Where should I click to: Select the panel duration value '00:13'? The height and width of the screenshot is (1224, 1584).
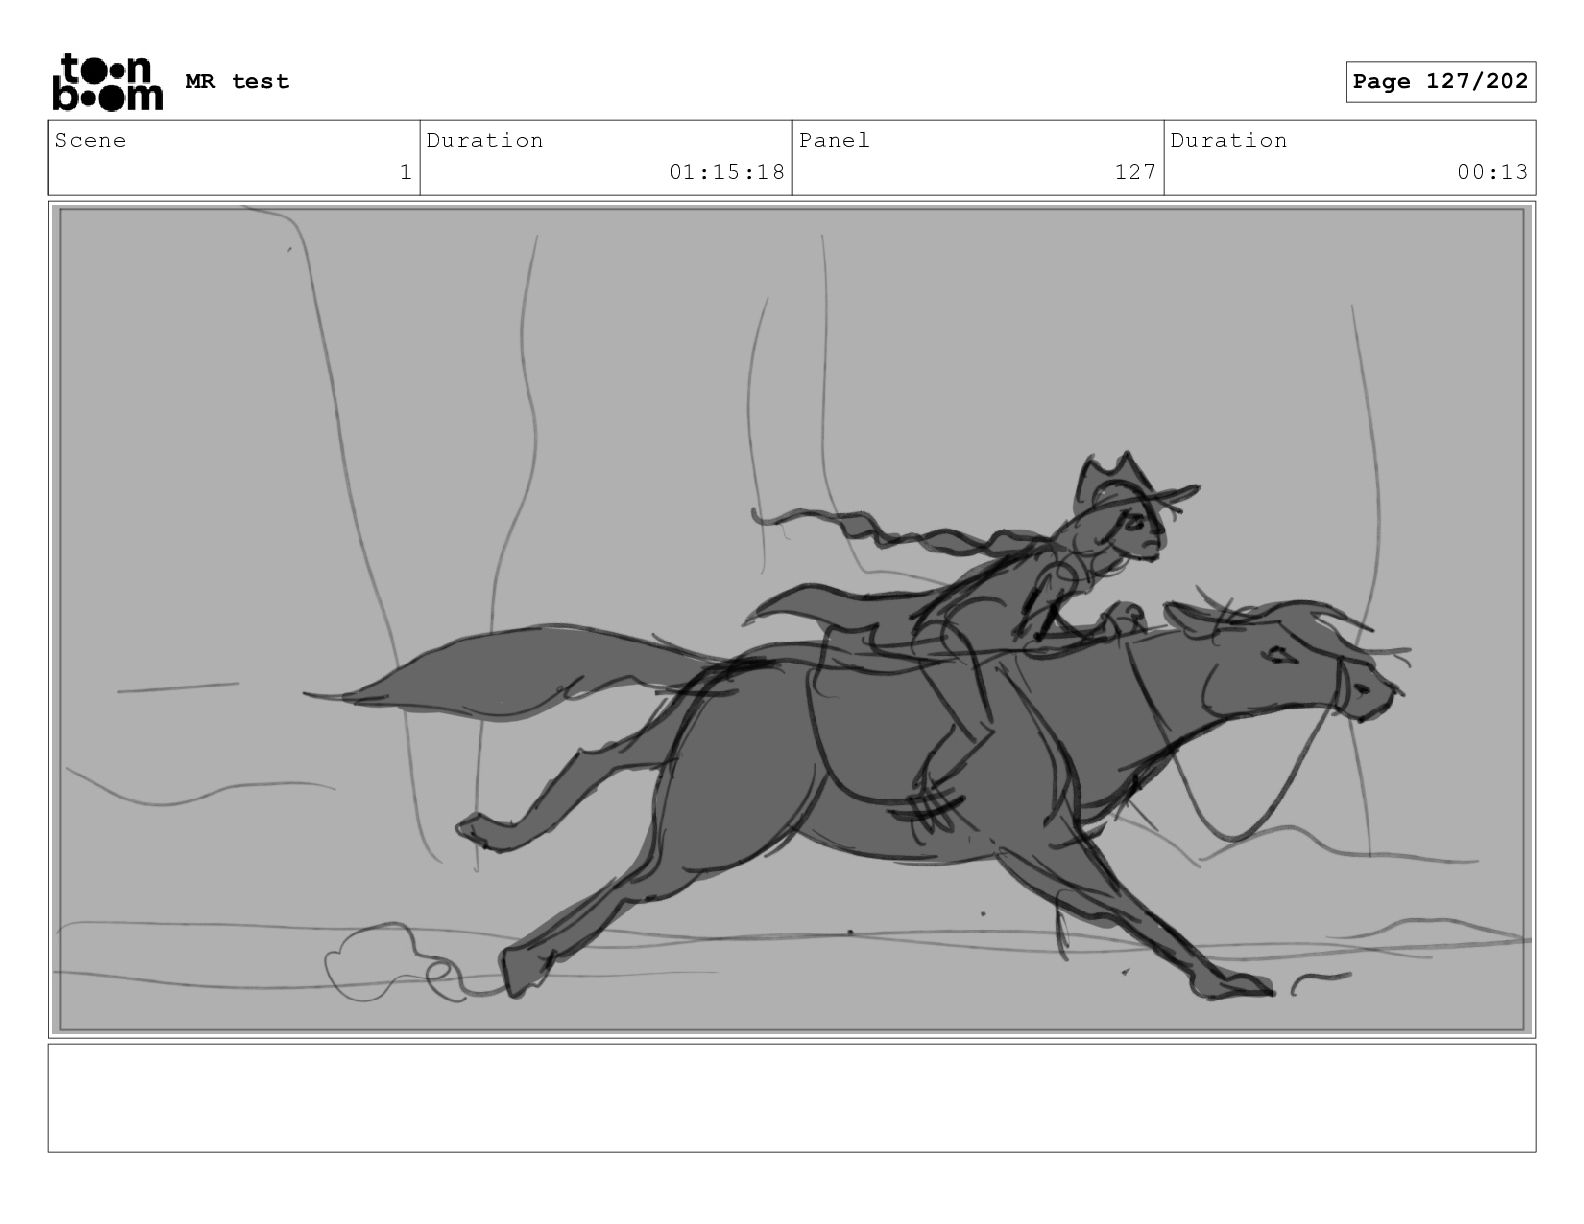[1492, 172]
